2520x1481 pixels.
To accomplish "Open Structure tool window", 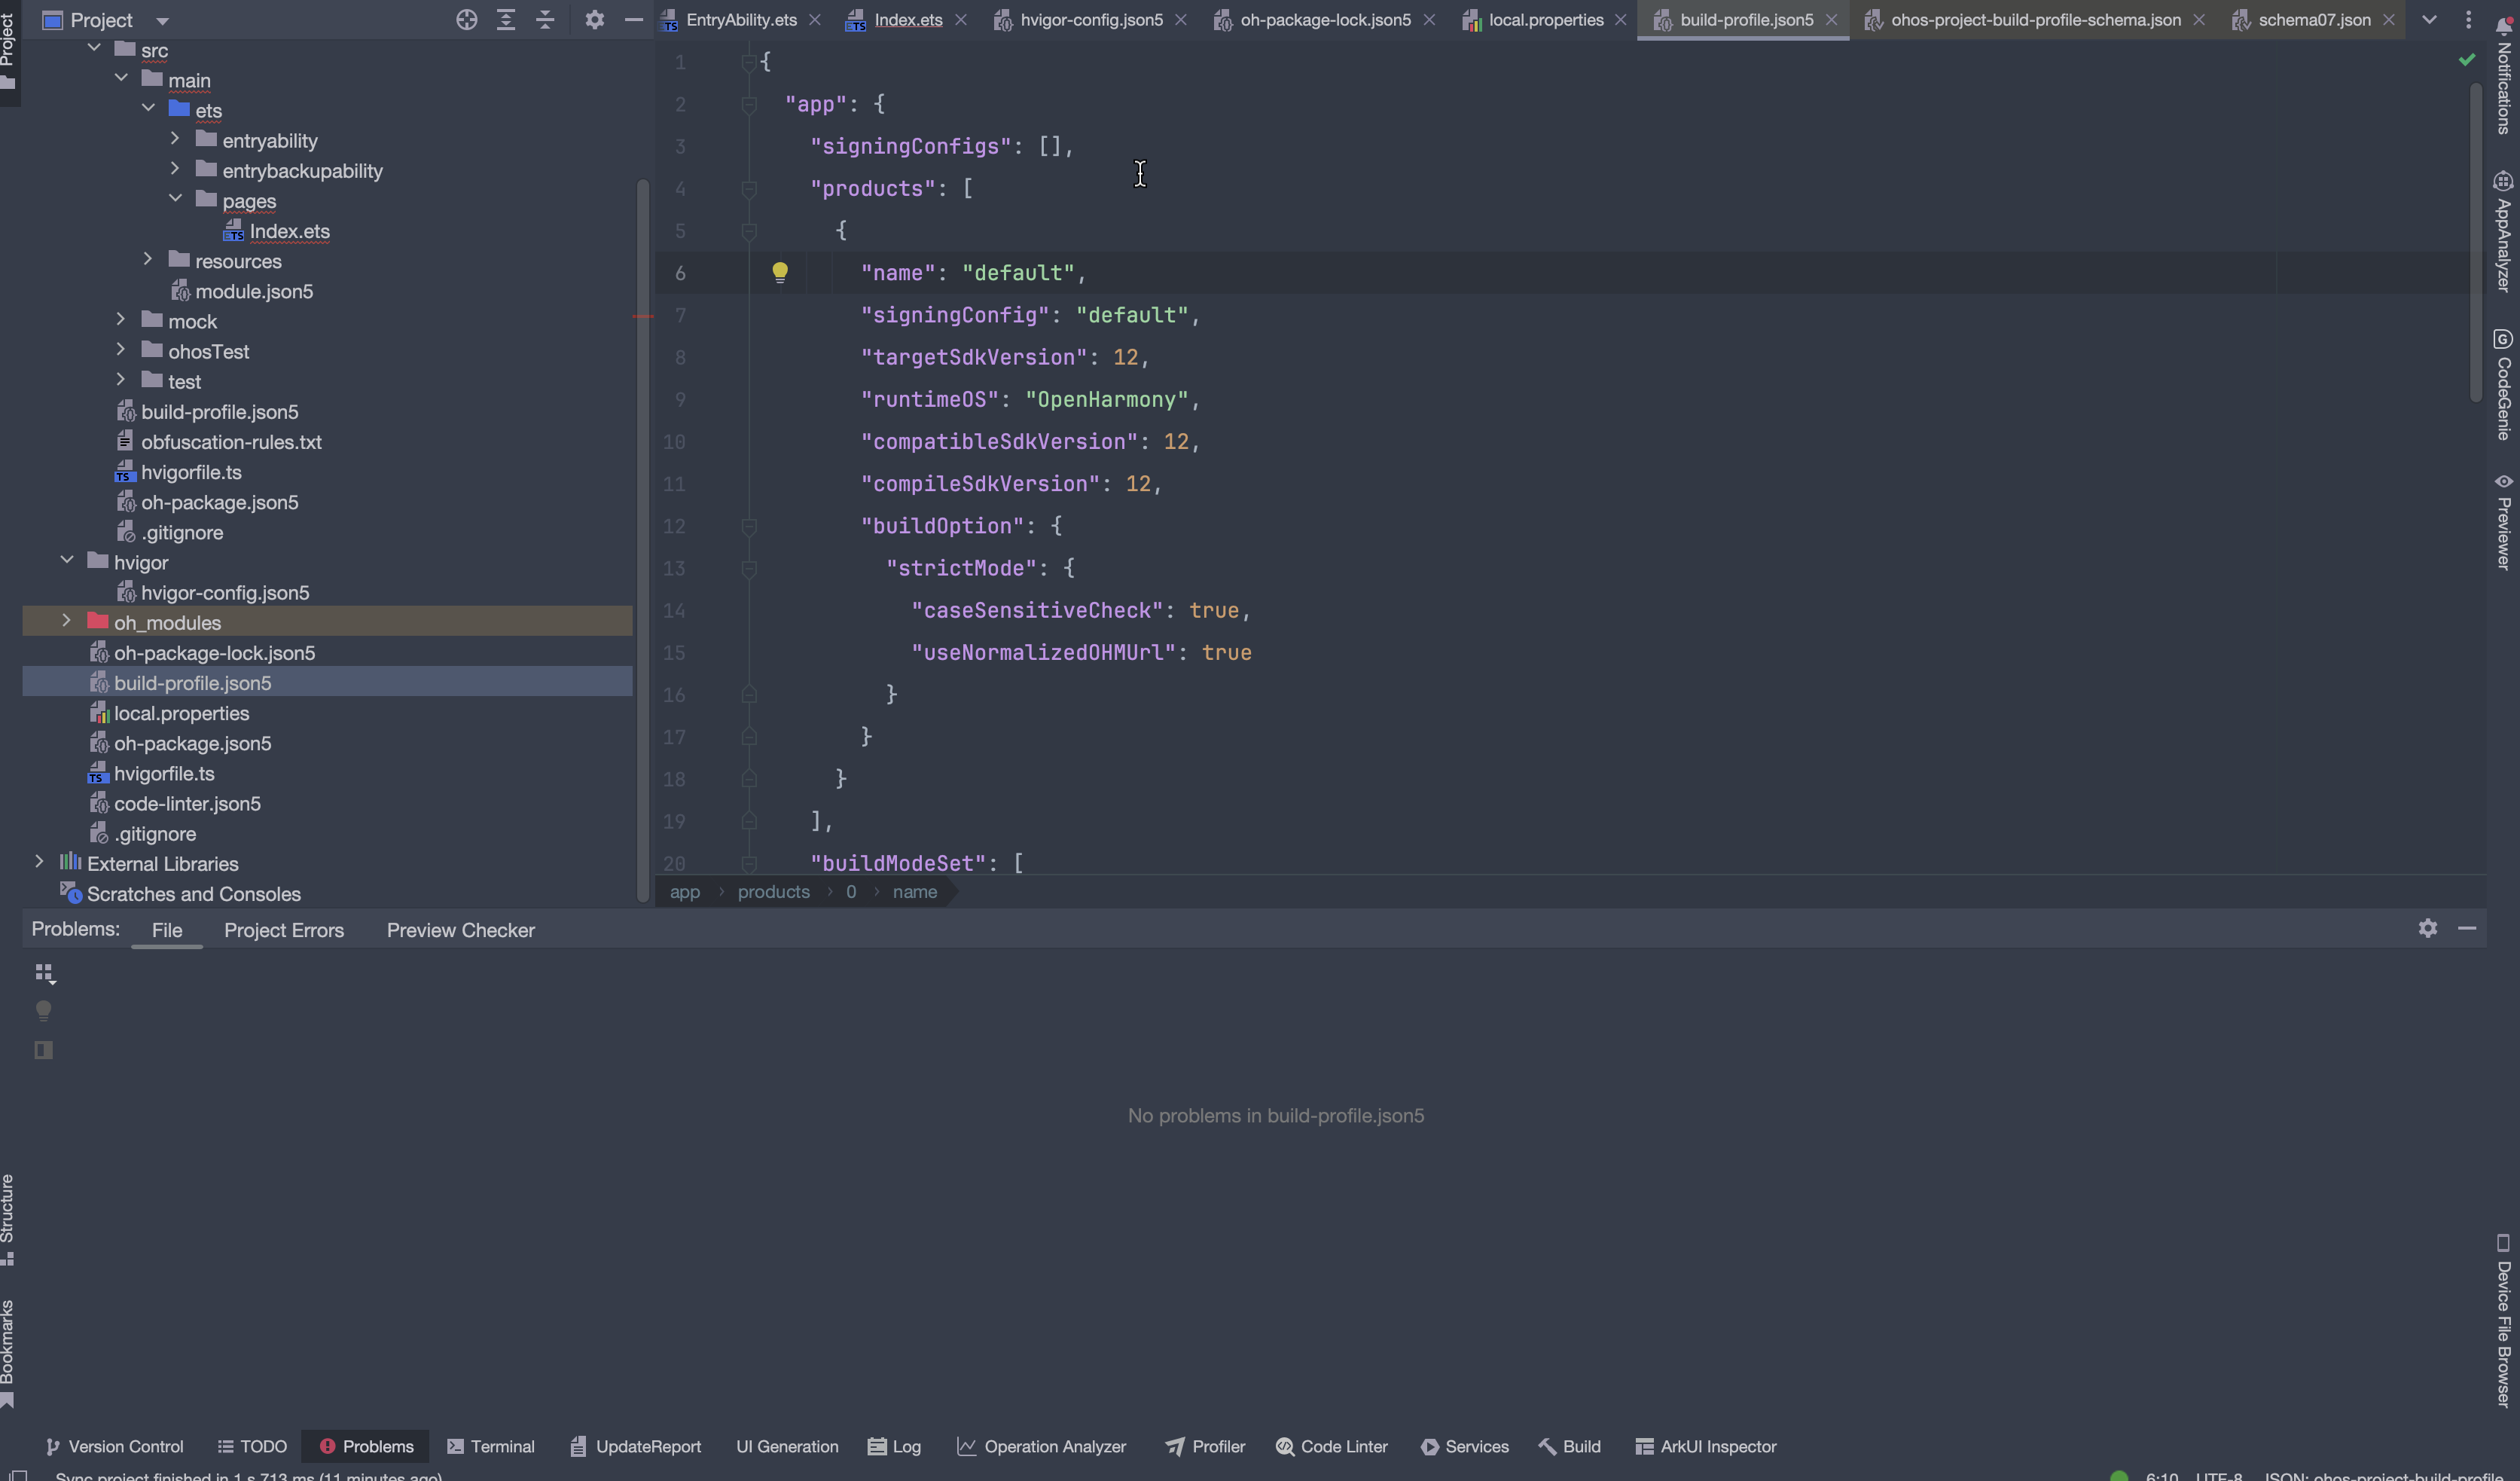I will coord(8,1220).
